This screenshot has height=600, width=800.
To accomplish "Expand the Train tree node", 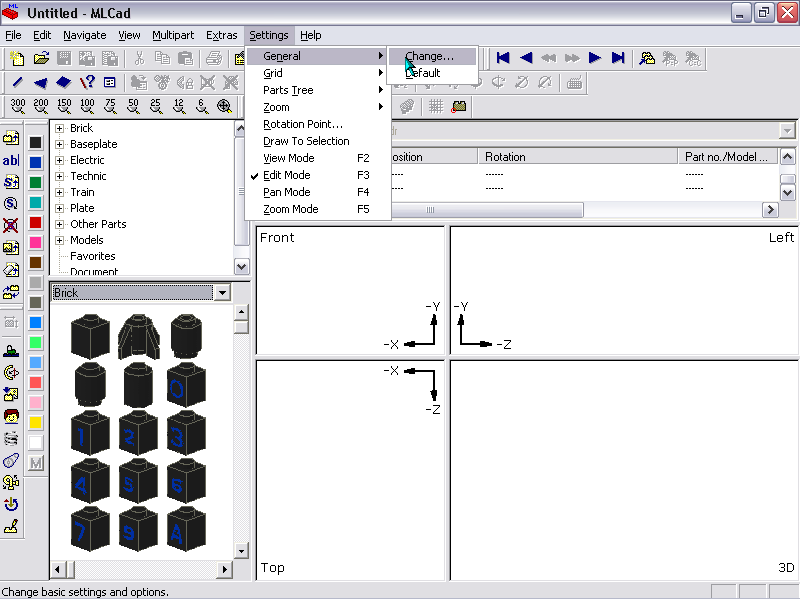I will (x=59, y=192).
